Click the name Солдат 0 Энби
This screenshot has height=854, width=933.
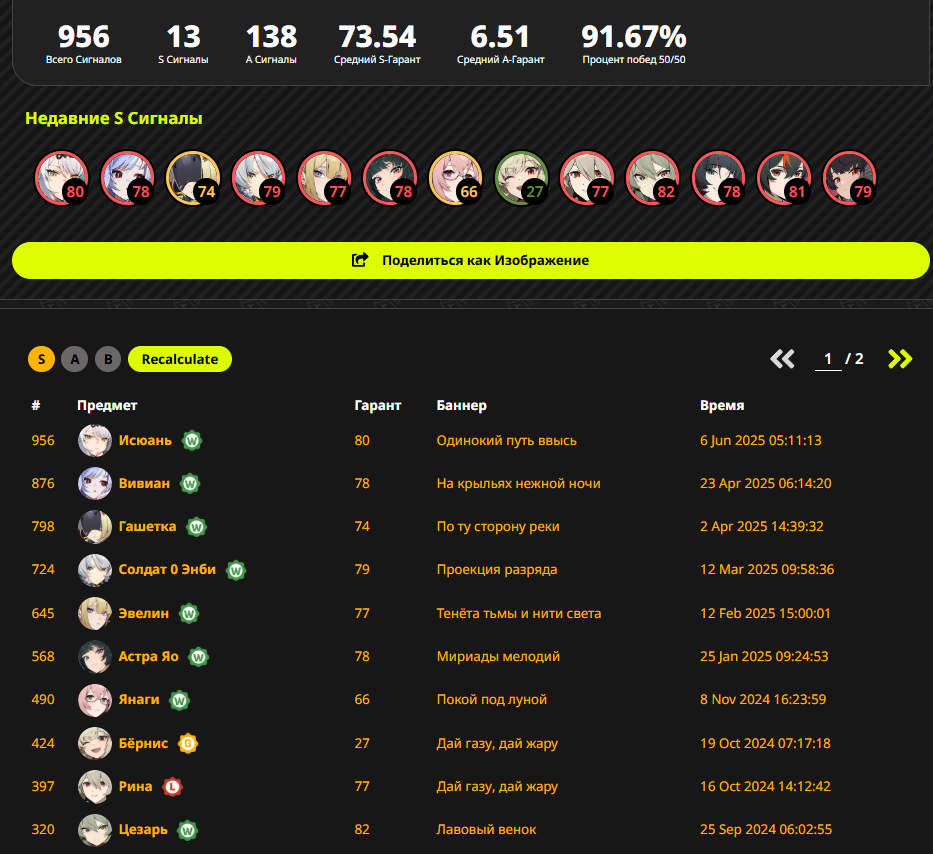tap(167, 570)
